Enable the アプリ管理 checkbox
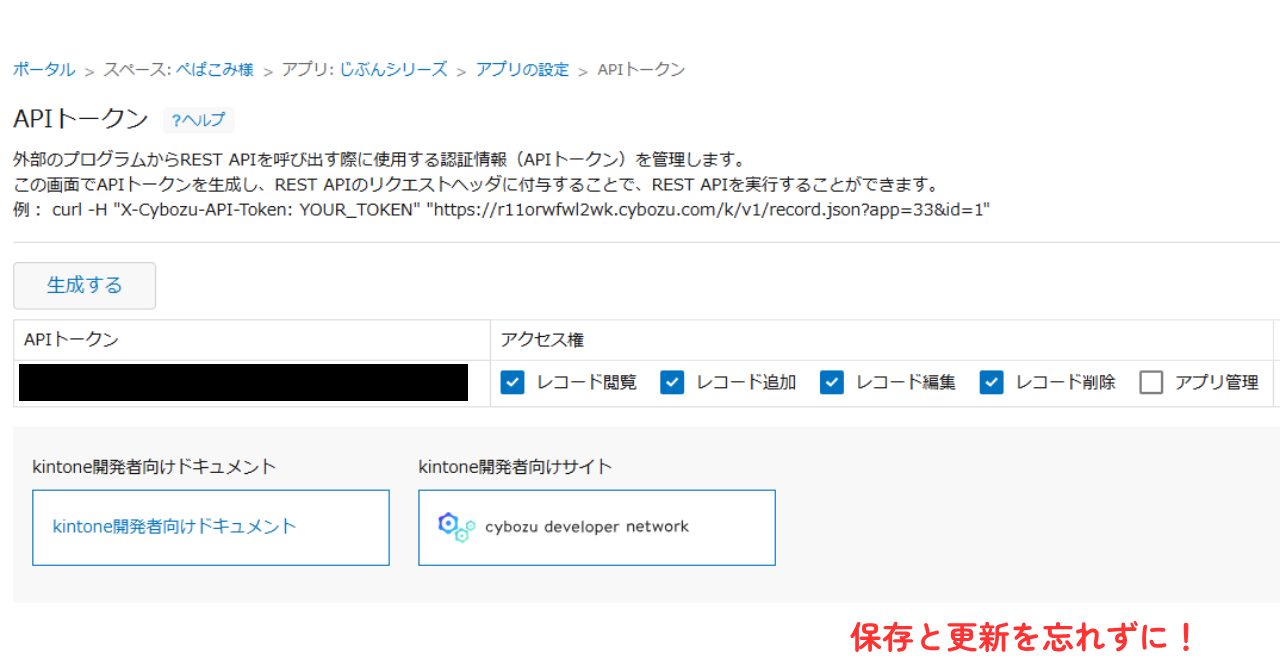The height and width of the screenshot is (670, 1280). (x=1151, y=382)
